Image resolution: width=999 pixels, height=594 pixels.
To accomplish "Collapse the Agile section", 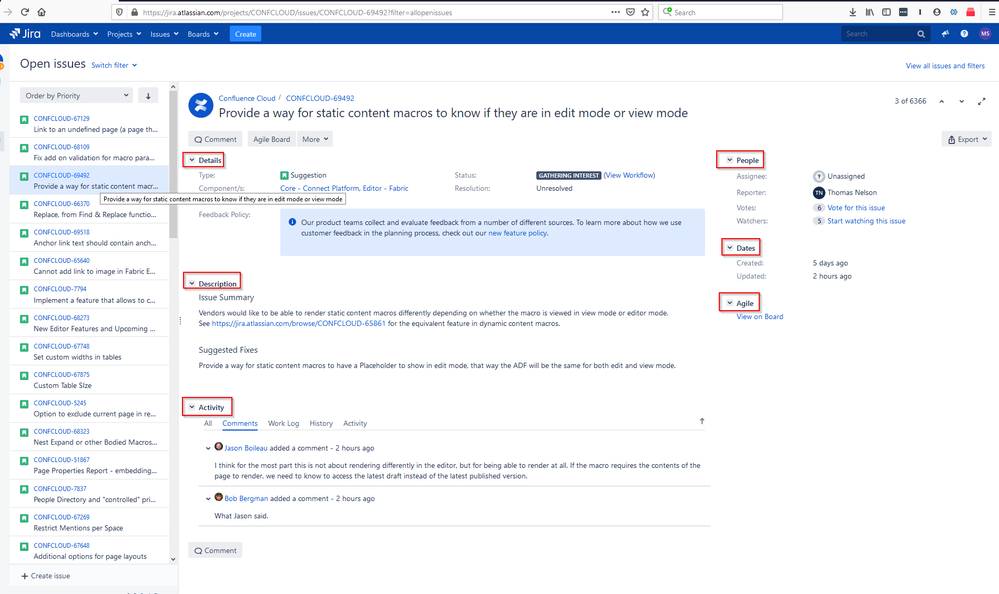I will pos(730,303).
